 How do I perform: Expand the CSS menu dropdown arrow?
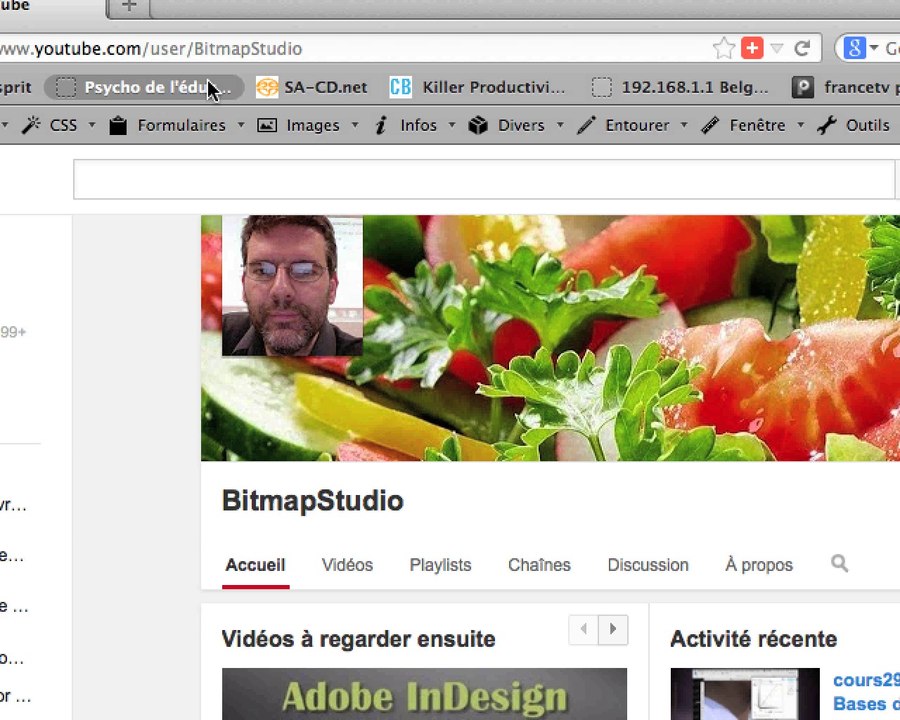click(92, 125)
